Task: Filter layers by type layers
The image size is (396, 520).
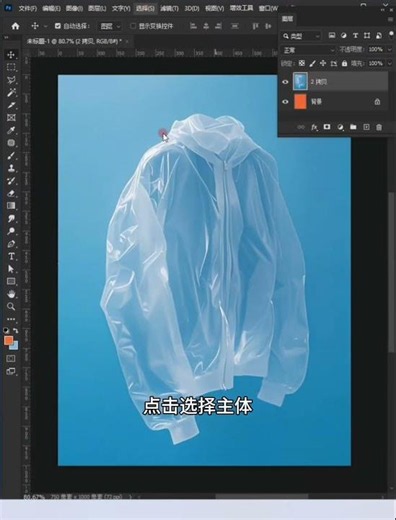Action: (x=355, y=35)
